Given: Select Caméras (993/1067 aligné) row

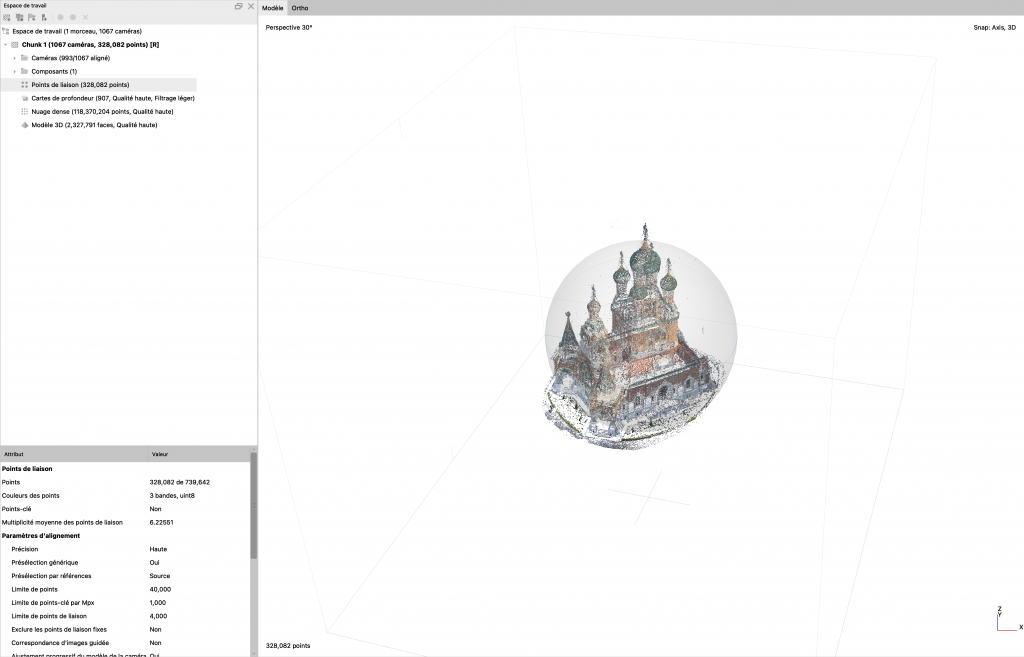Looking at the screenshot, I should 71,58.
